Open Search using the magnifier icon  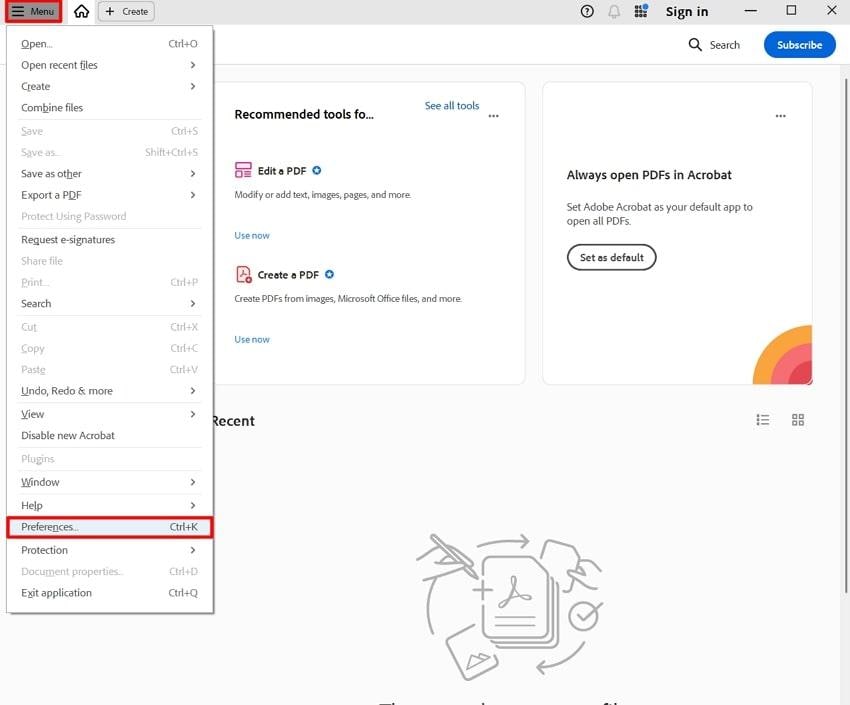[696, 45]
